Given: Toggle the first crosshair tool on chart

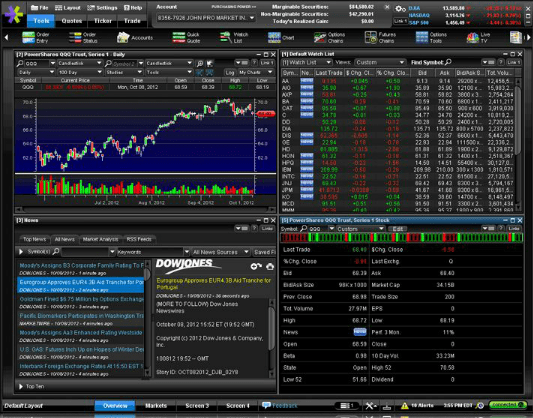Looking at the screenshot, I should (199, 72).
